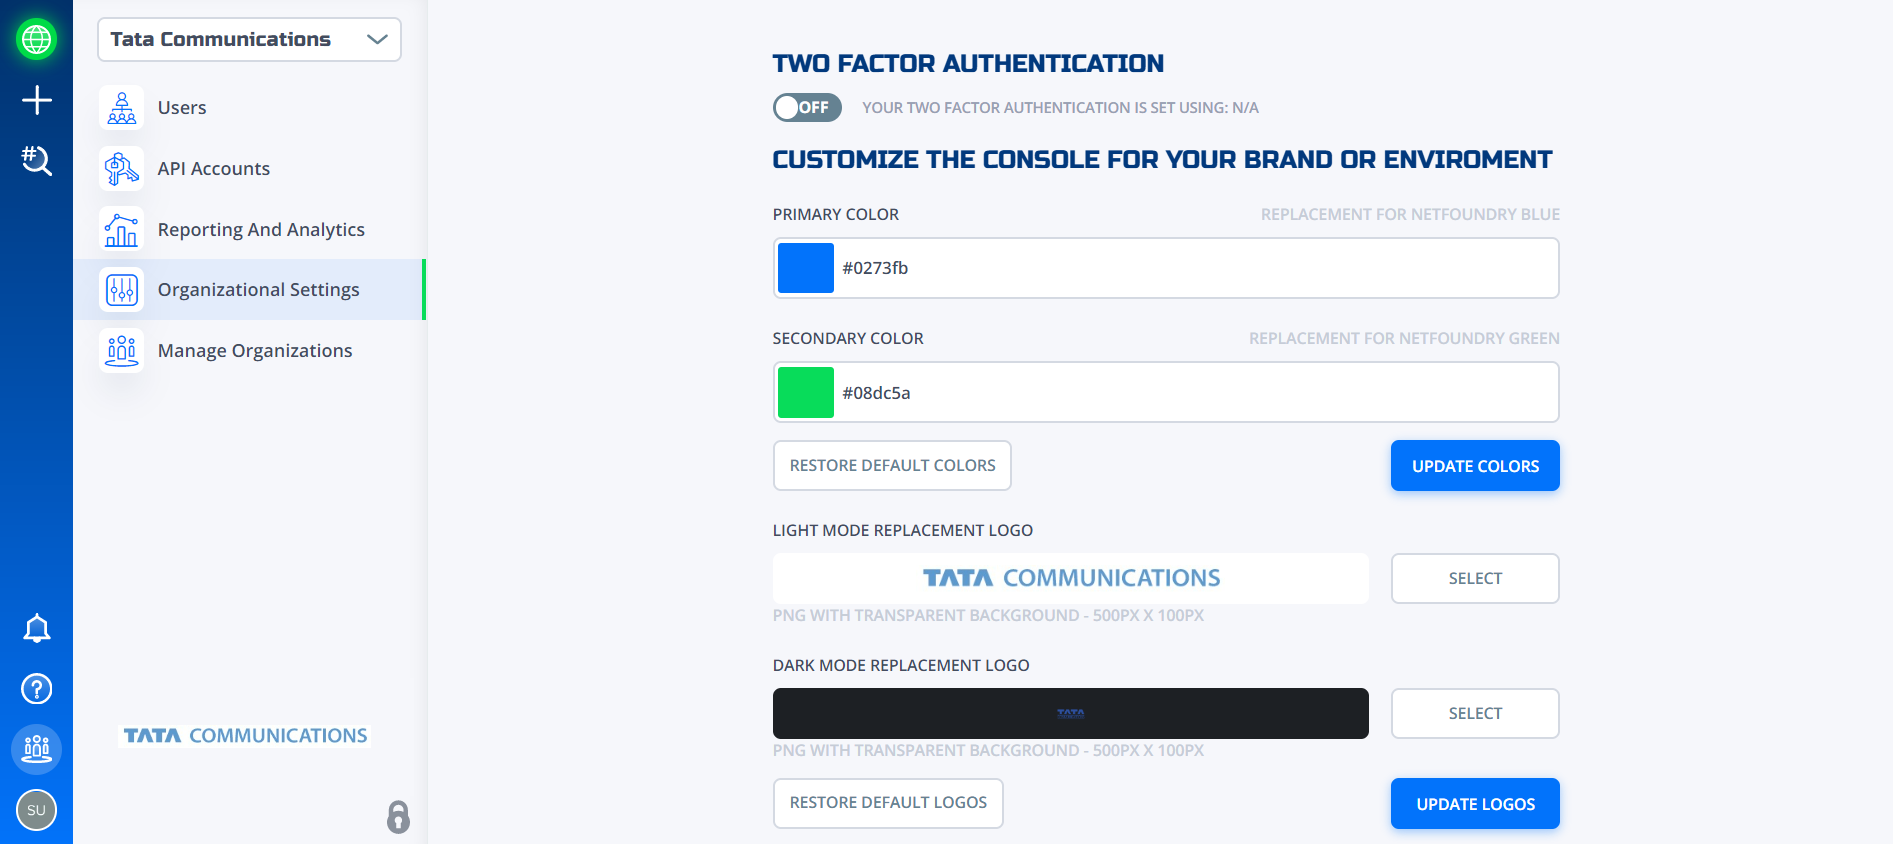Click the padlock icon at menu bottom
1893x844 pixels.
398,816
